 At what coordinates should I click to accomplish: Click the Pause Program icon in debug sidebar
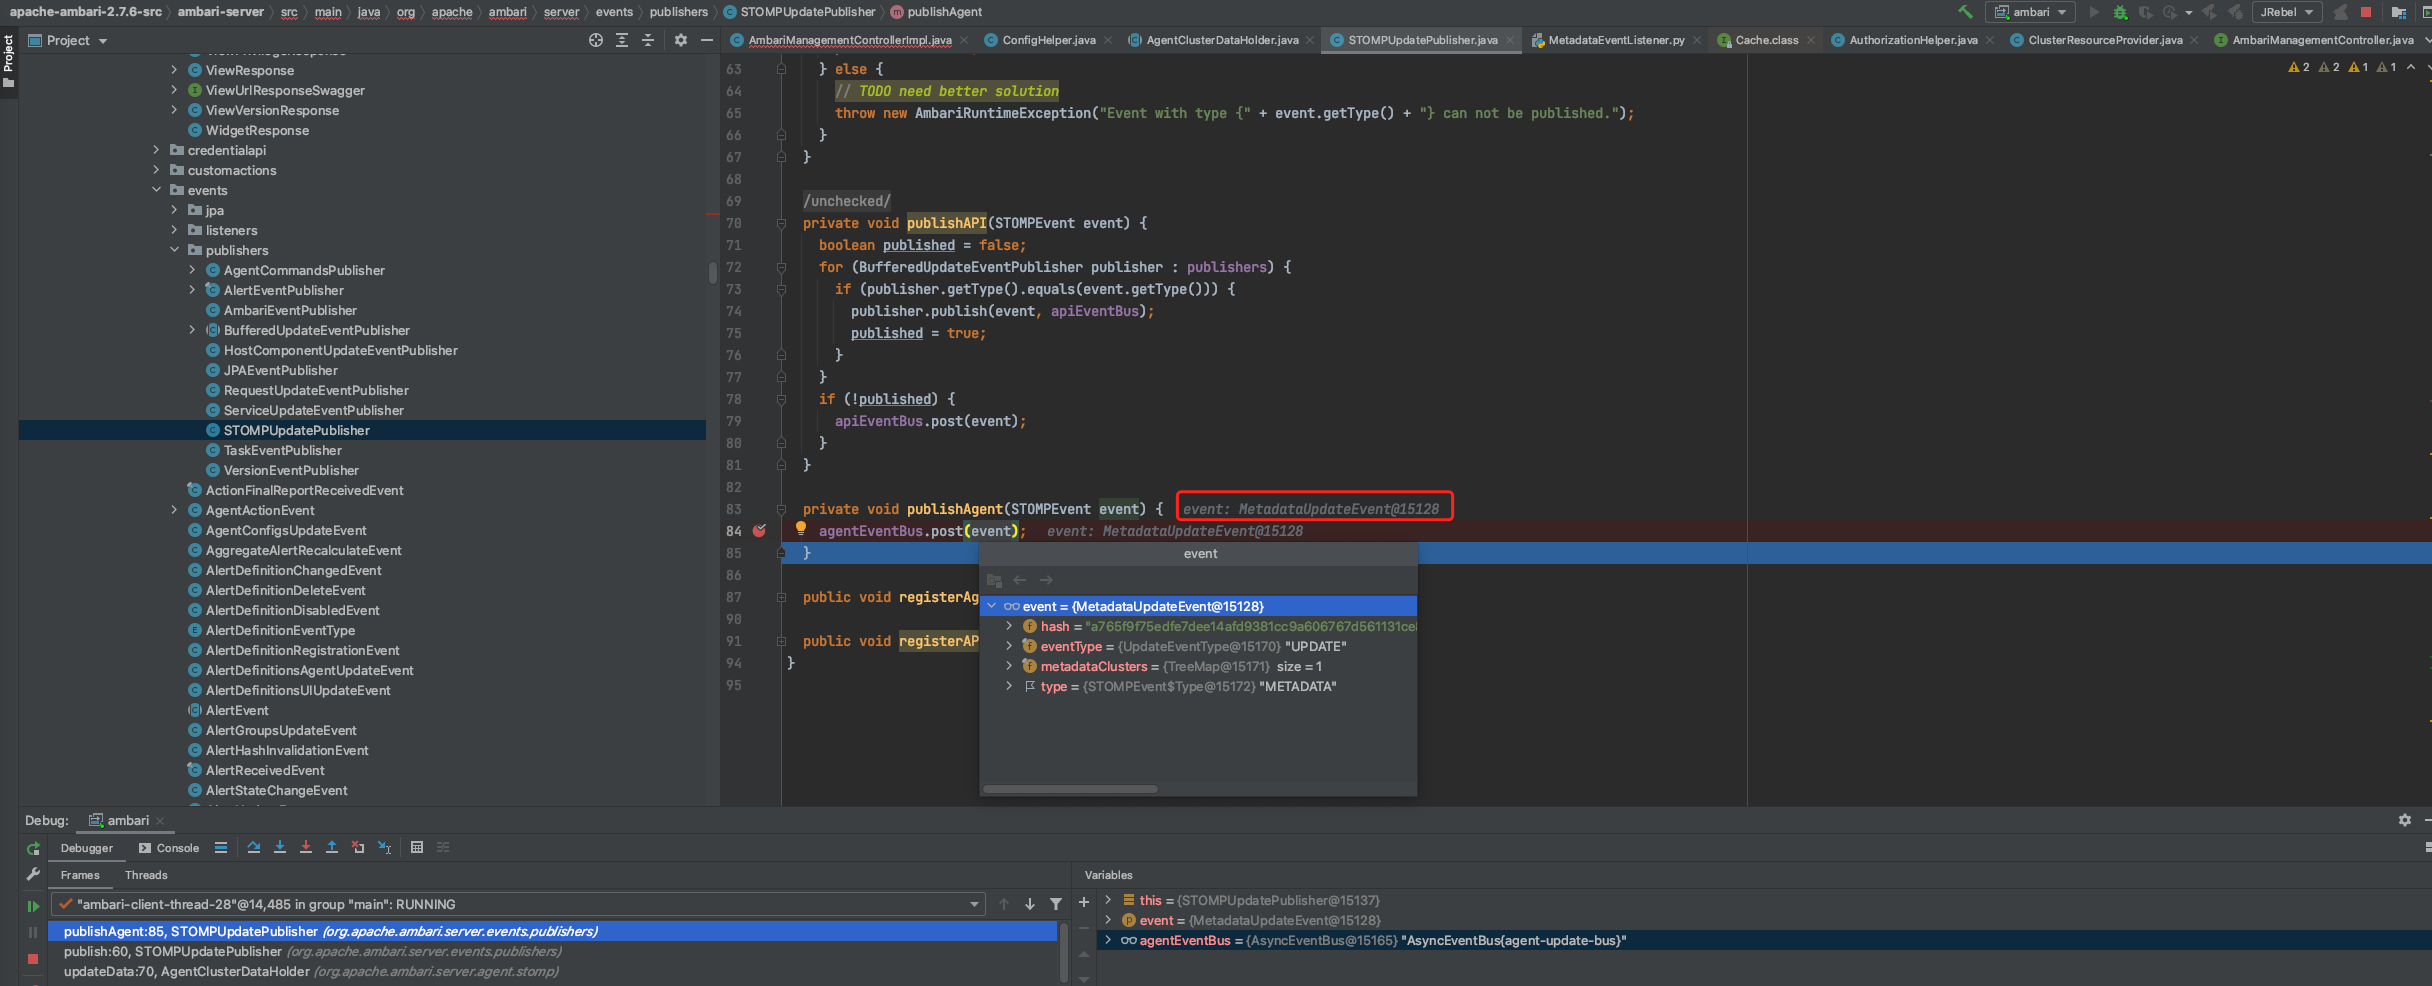(x=33, y=932)
